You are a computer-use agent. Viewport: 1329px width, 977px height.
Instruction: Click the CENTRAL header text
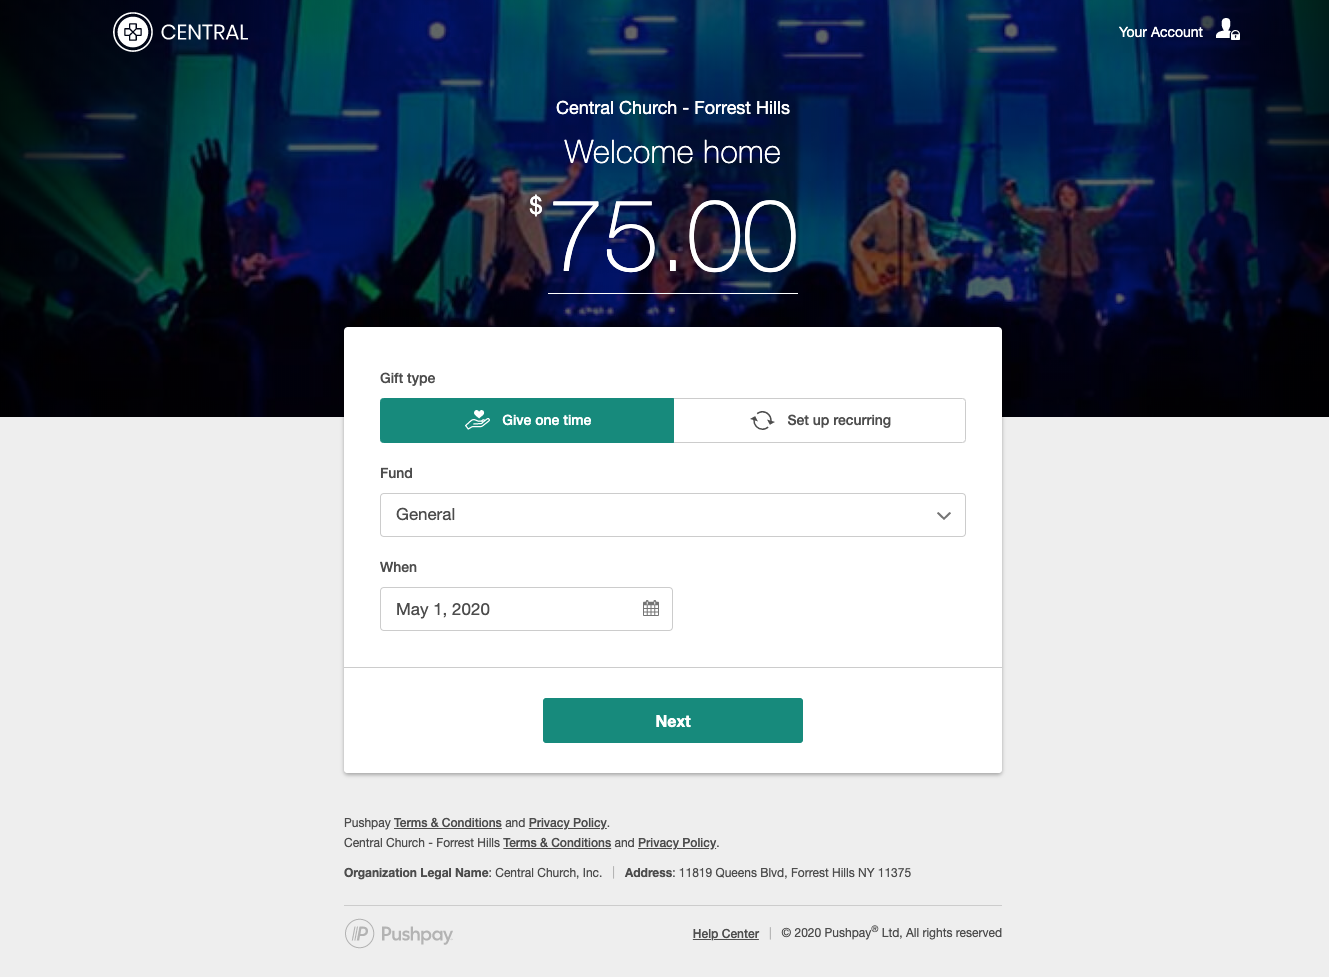tap(205, 33)
